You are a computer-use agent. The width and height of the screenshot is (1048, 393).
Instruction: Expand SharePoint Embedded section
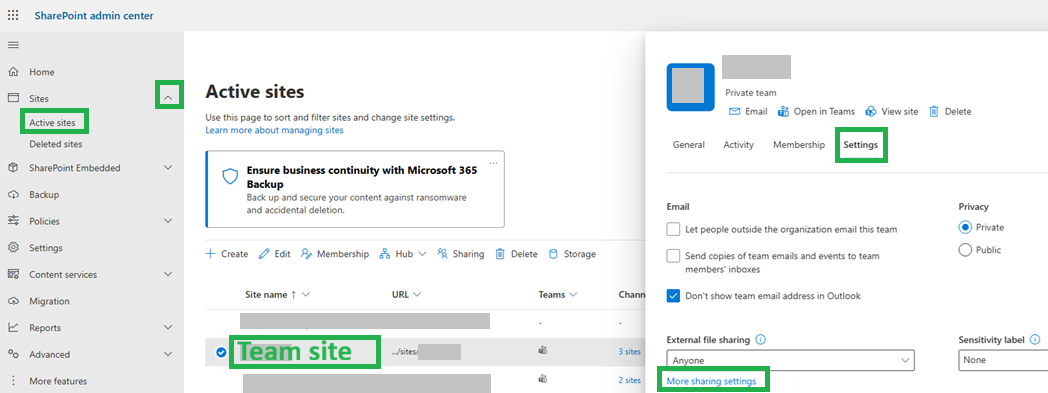pyautogui.click(x=168, y=168)
